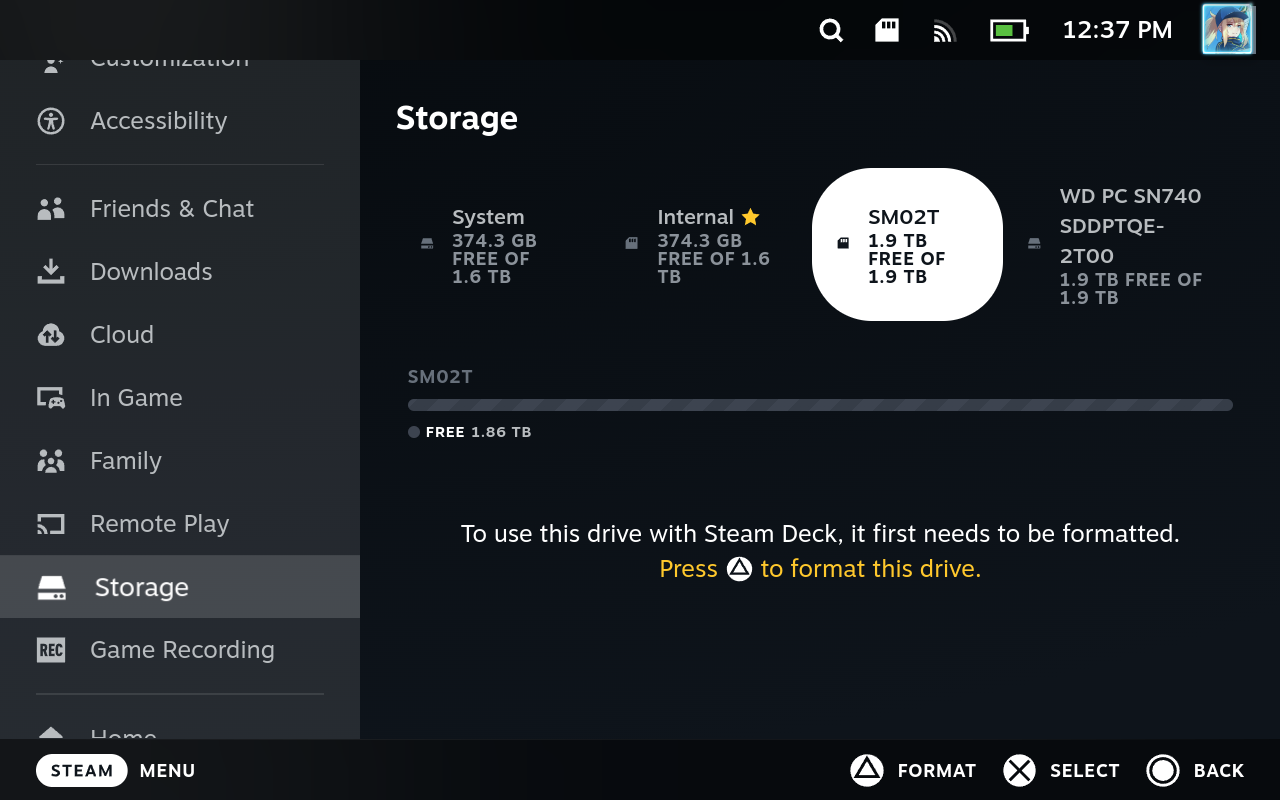The height and width of the screenshot is (800, 1280).
Task: Click the SM02T storage usage bar
Action: pyautogui.click(x=820, y=405)
